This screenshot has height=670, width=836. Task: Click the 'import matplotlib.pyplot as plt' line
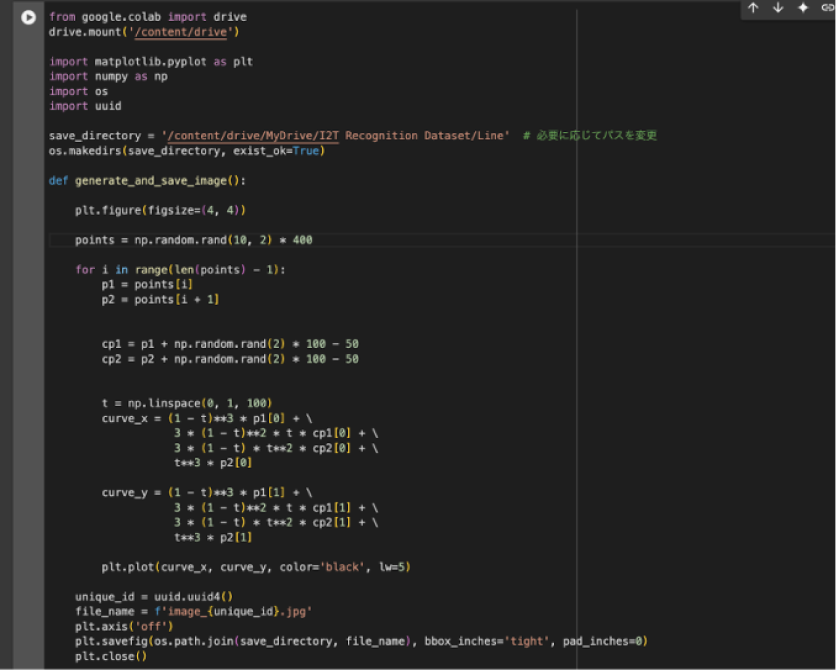coord(151,62)
